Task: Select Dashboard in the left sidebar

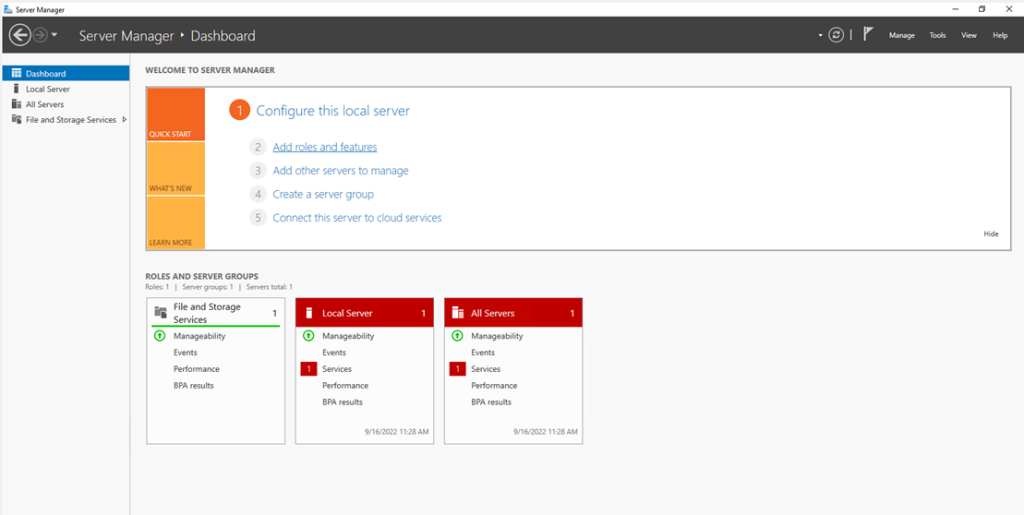Action: pyautogui.click(x=65, y=74)
